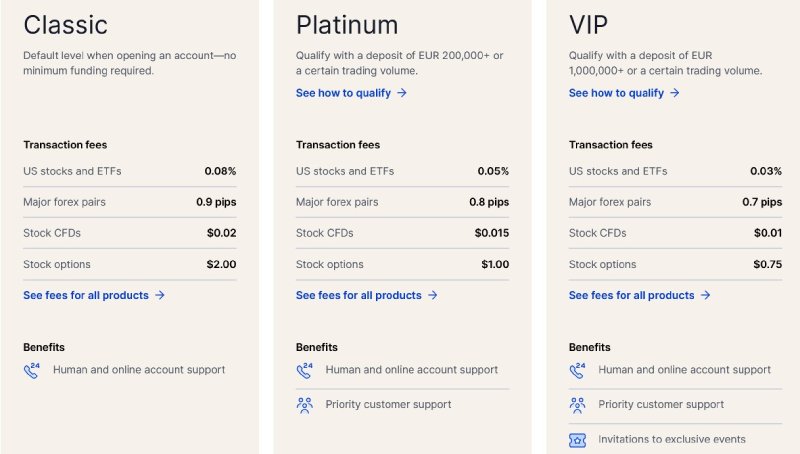Click the exclusive events ticket icon in VIP
The image size is (800, 454).
click(578, 440)
